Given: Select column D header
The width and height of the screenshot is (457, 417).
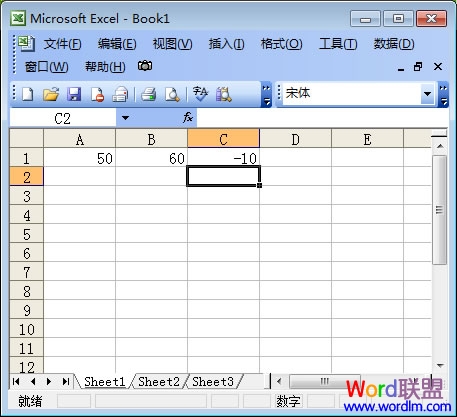Looking at the screenshot, I should 295,139.
